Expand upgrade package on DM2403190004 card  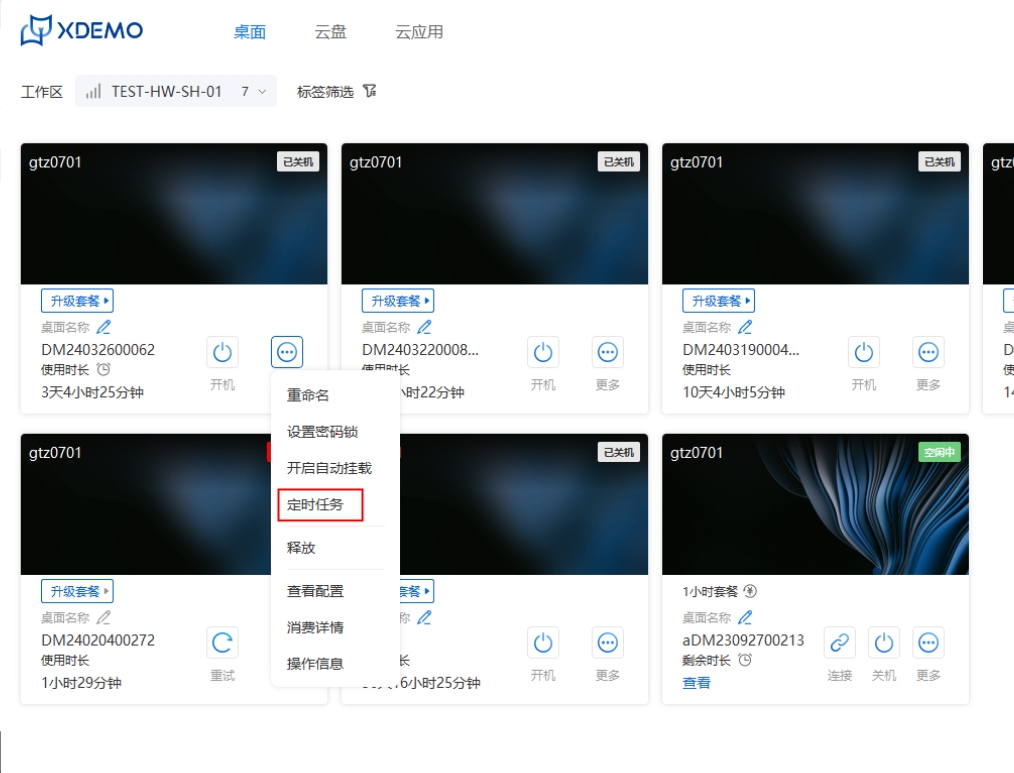[718, 301]
